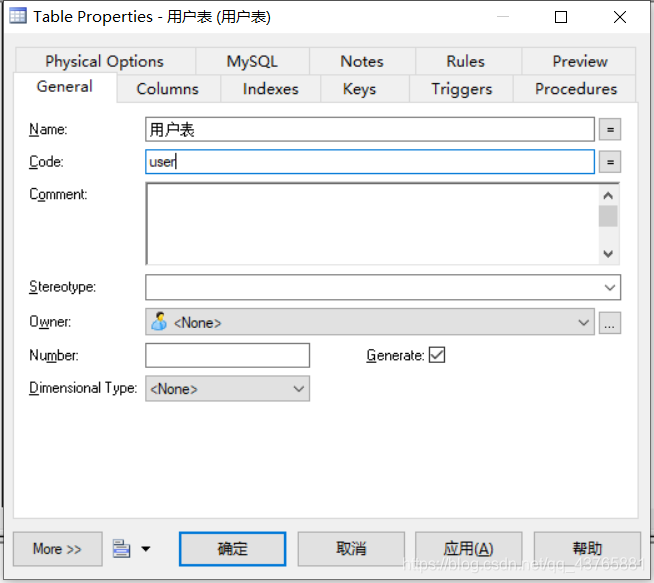Click the 应用(A) apply button
654x583 pixels.
(x=469, y=549)
